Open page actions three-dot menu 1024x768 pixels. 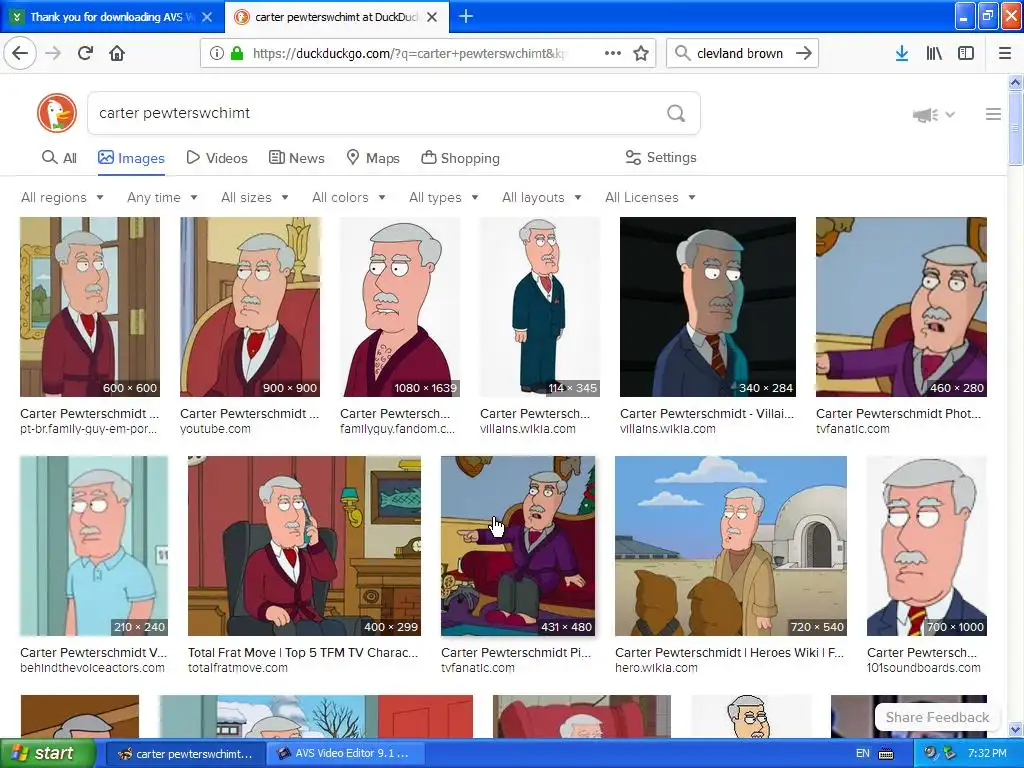click(x=613, y=53)
